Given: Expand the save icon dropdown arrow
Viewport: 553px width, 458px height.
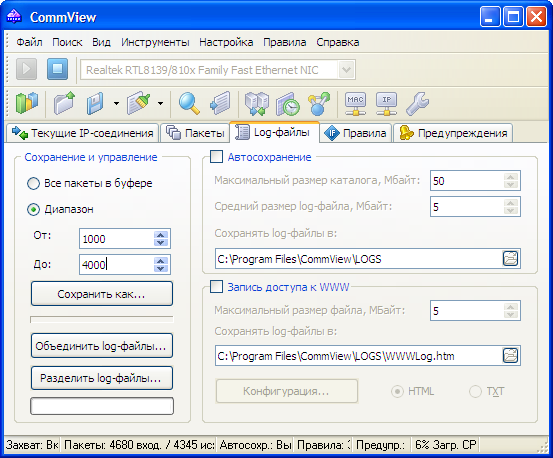Looking at the screenshot, I should tap(116, 103).
